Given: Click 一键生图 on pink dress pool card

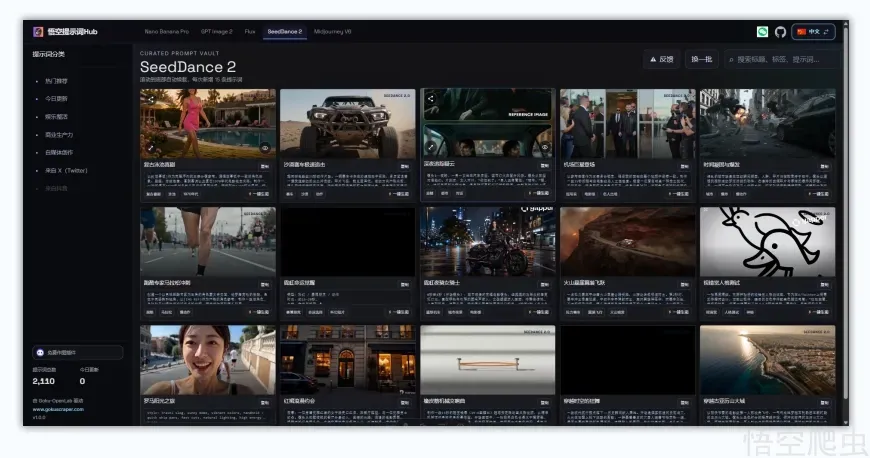Looking at the screenshot, I should coord(259,194).
